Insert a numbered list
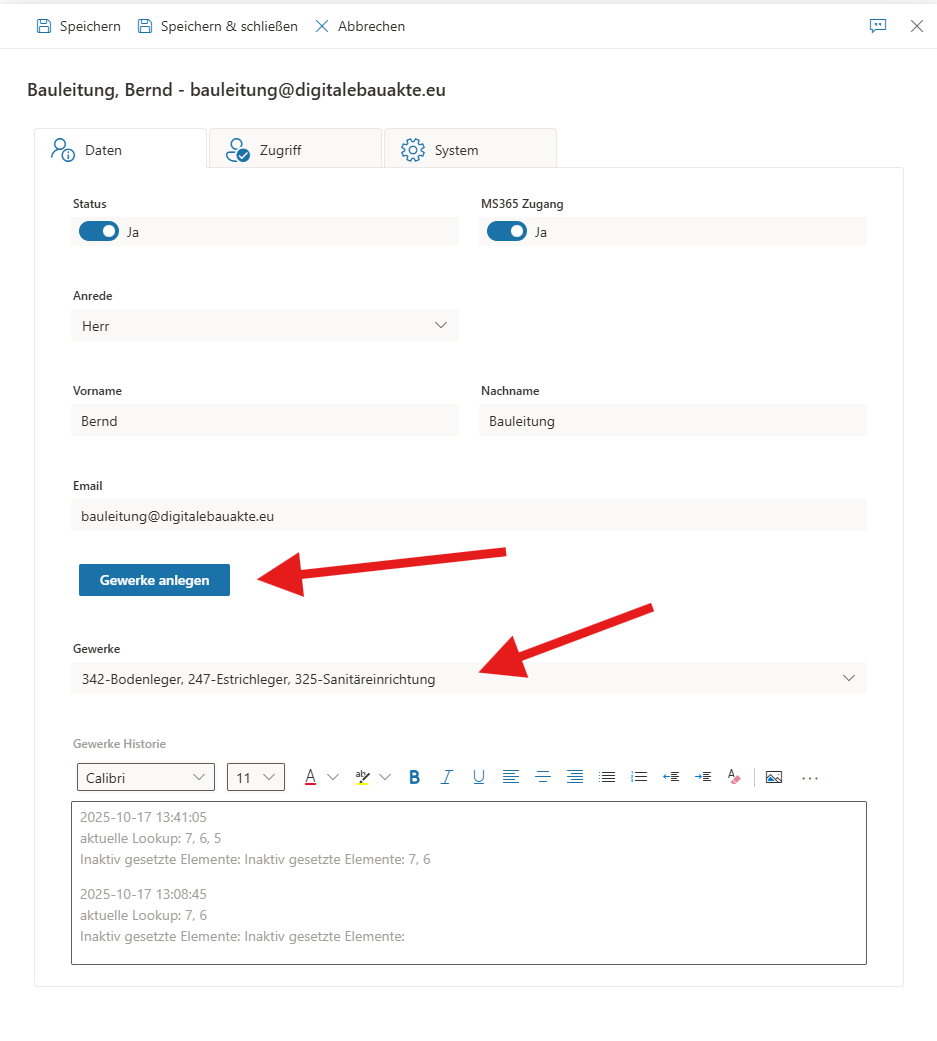 (x=639, y=777)
